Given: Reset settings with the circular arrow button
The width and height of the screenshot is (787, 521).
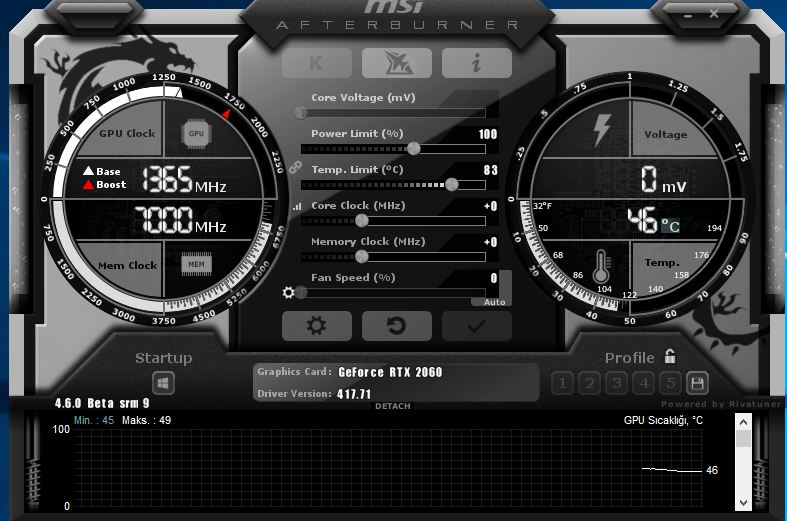Looking at the screenshot, I should (x=397, y=326).
